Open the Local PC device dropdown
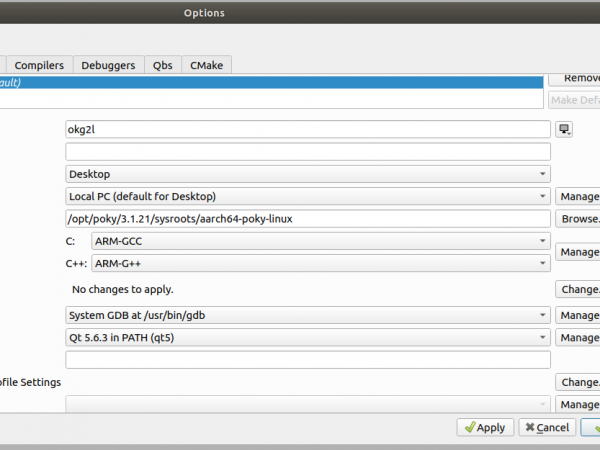Image resolution: width=600 pixels, height=450 pixels. click(x=307, y=196)
